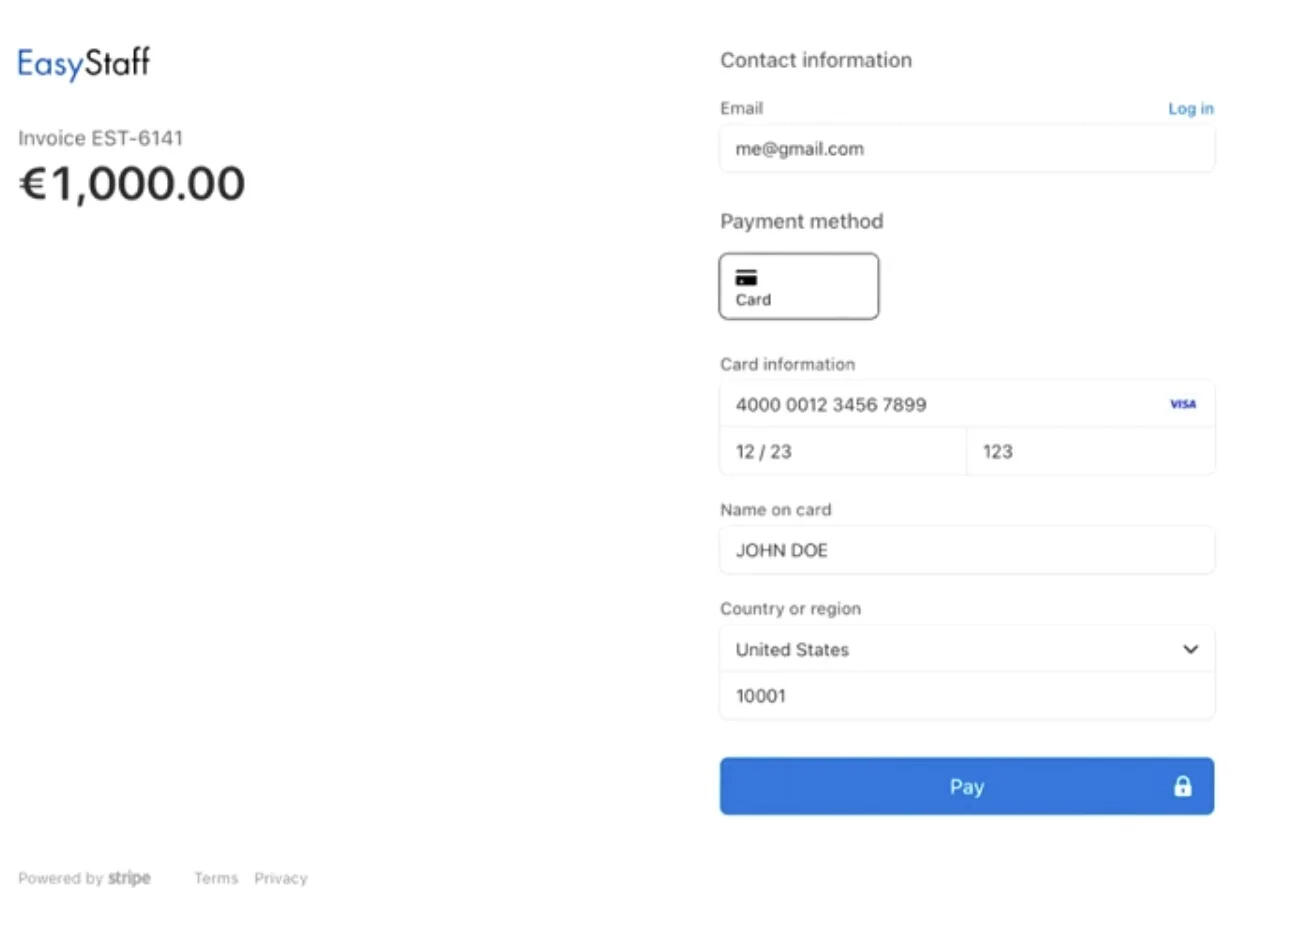Viewport: 1308px width, 928px height.
Task: Focus the Email input field
Action: point(966,149)
